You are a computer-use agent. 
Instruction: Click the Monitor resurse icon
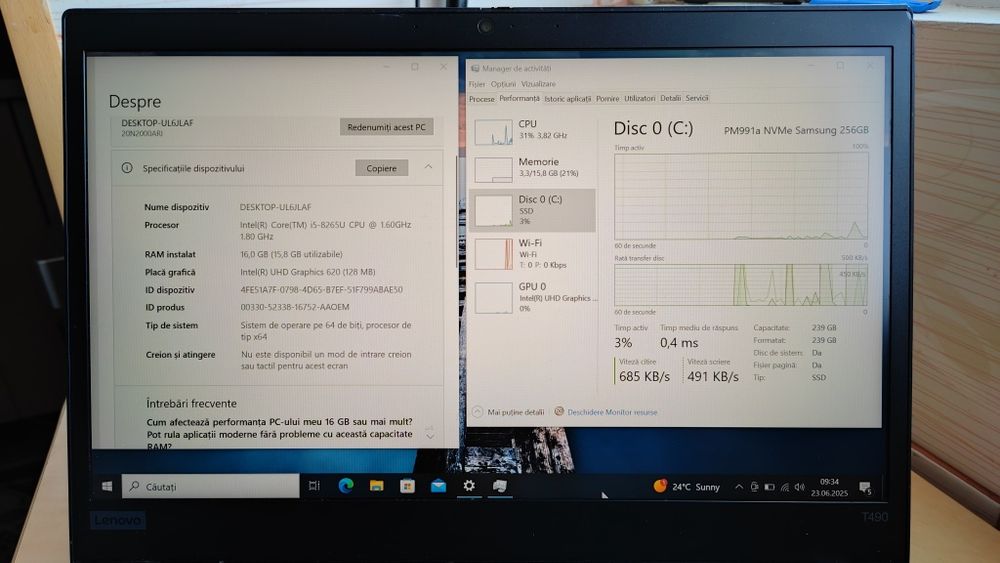(559, 411)
